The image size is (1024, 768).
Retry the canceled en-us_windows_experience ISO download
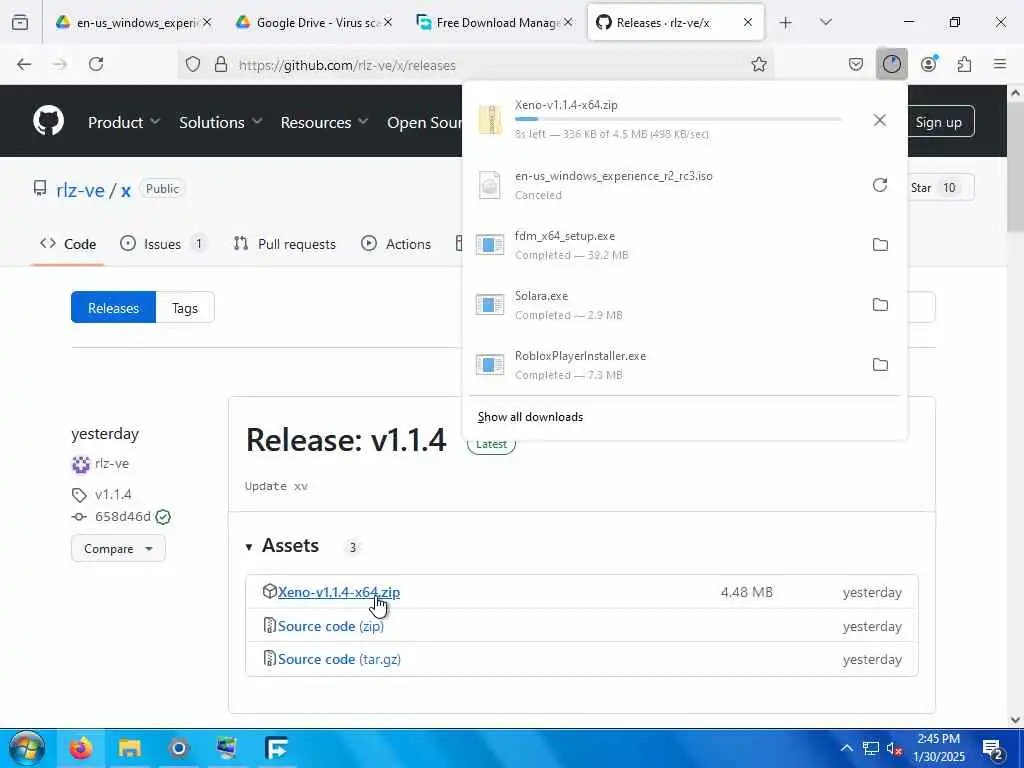pos(880,185)
